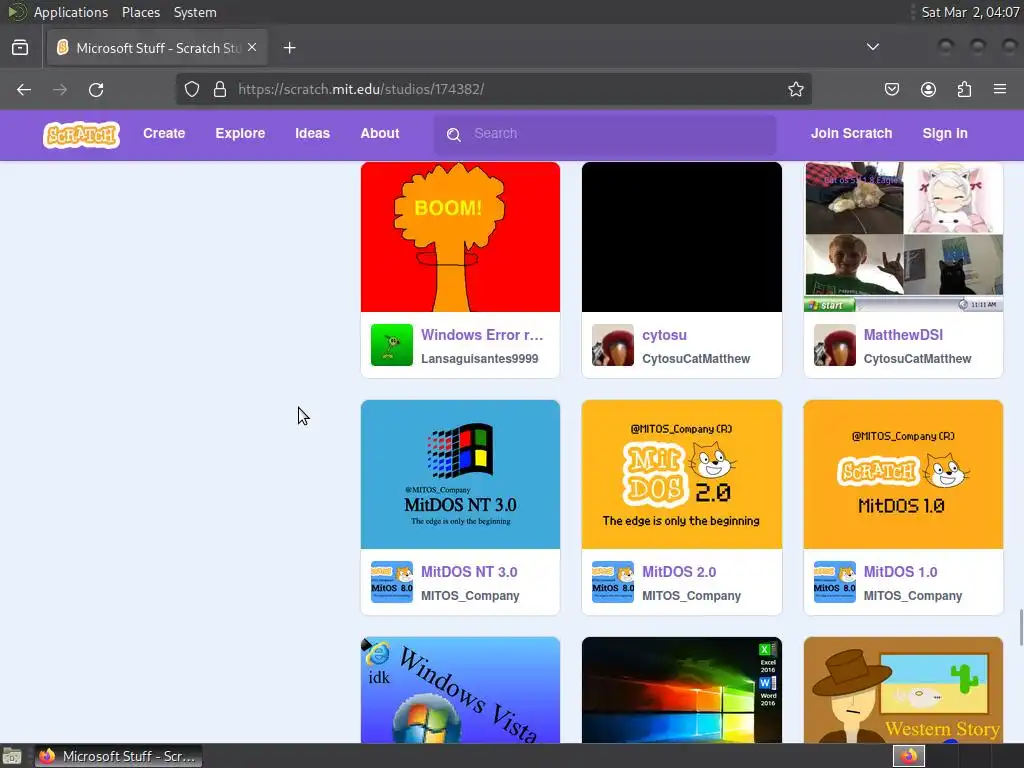Expand the list all tabs chevron

[x=872, y=47]
